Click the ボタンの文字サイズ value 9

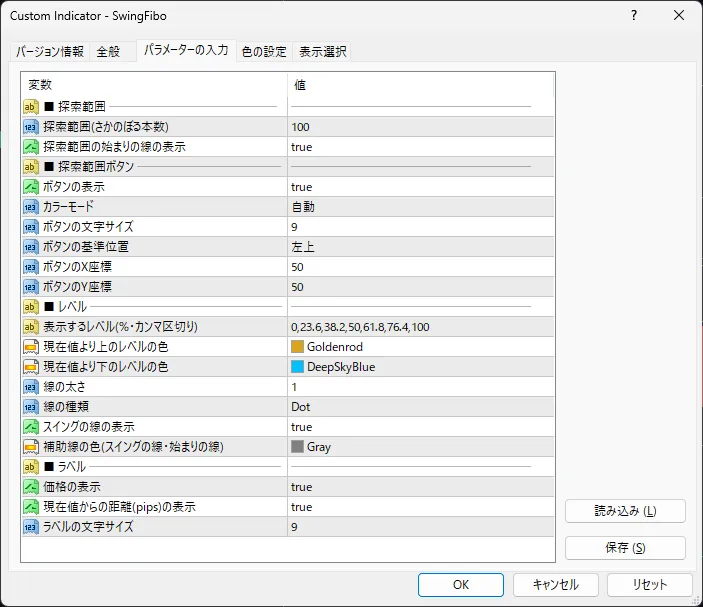pyautogui.click(x=421, y=227)
